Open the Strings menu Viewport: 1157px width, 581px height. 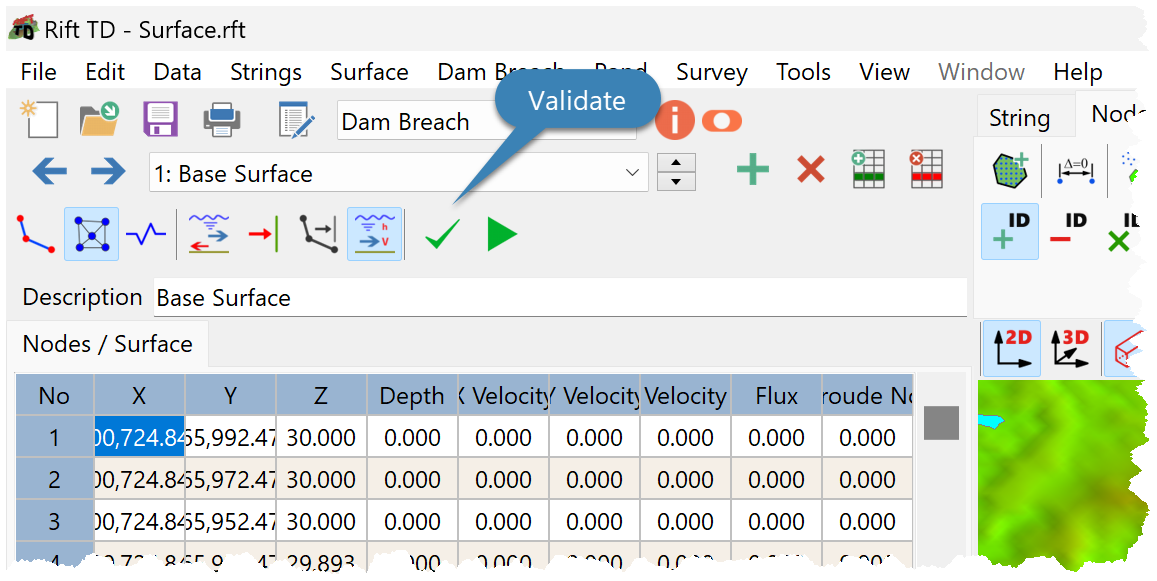tap(266, 72)
